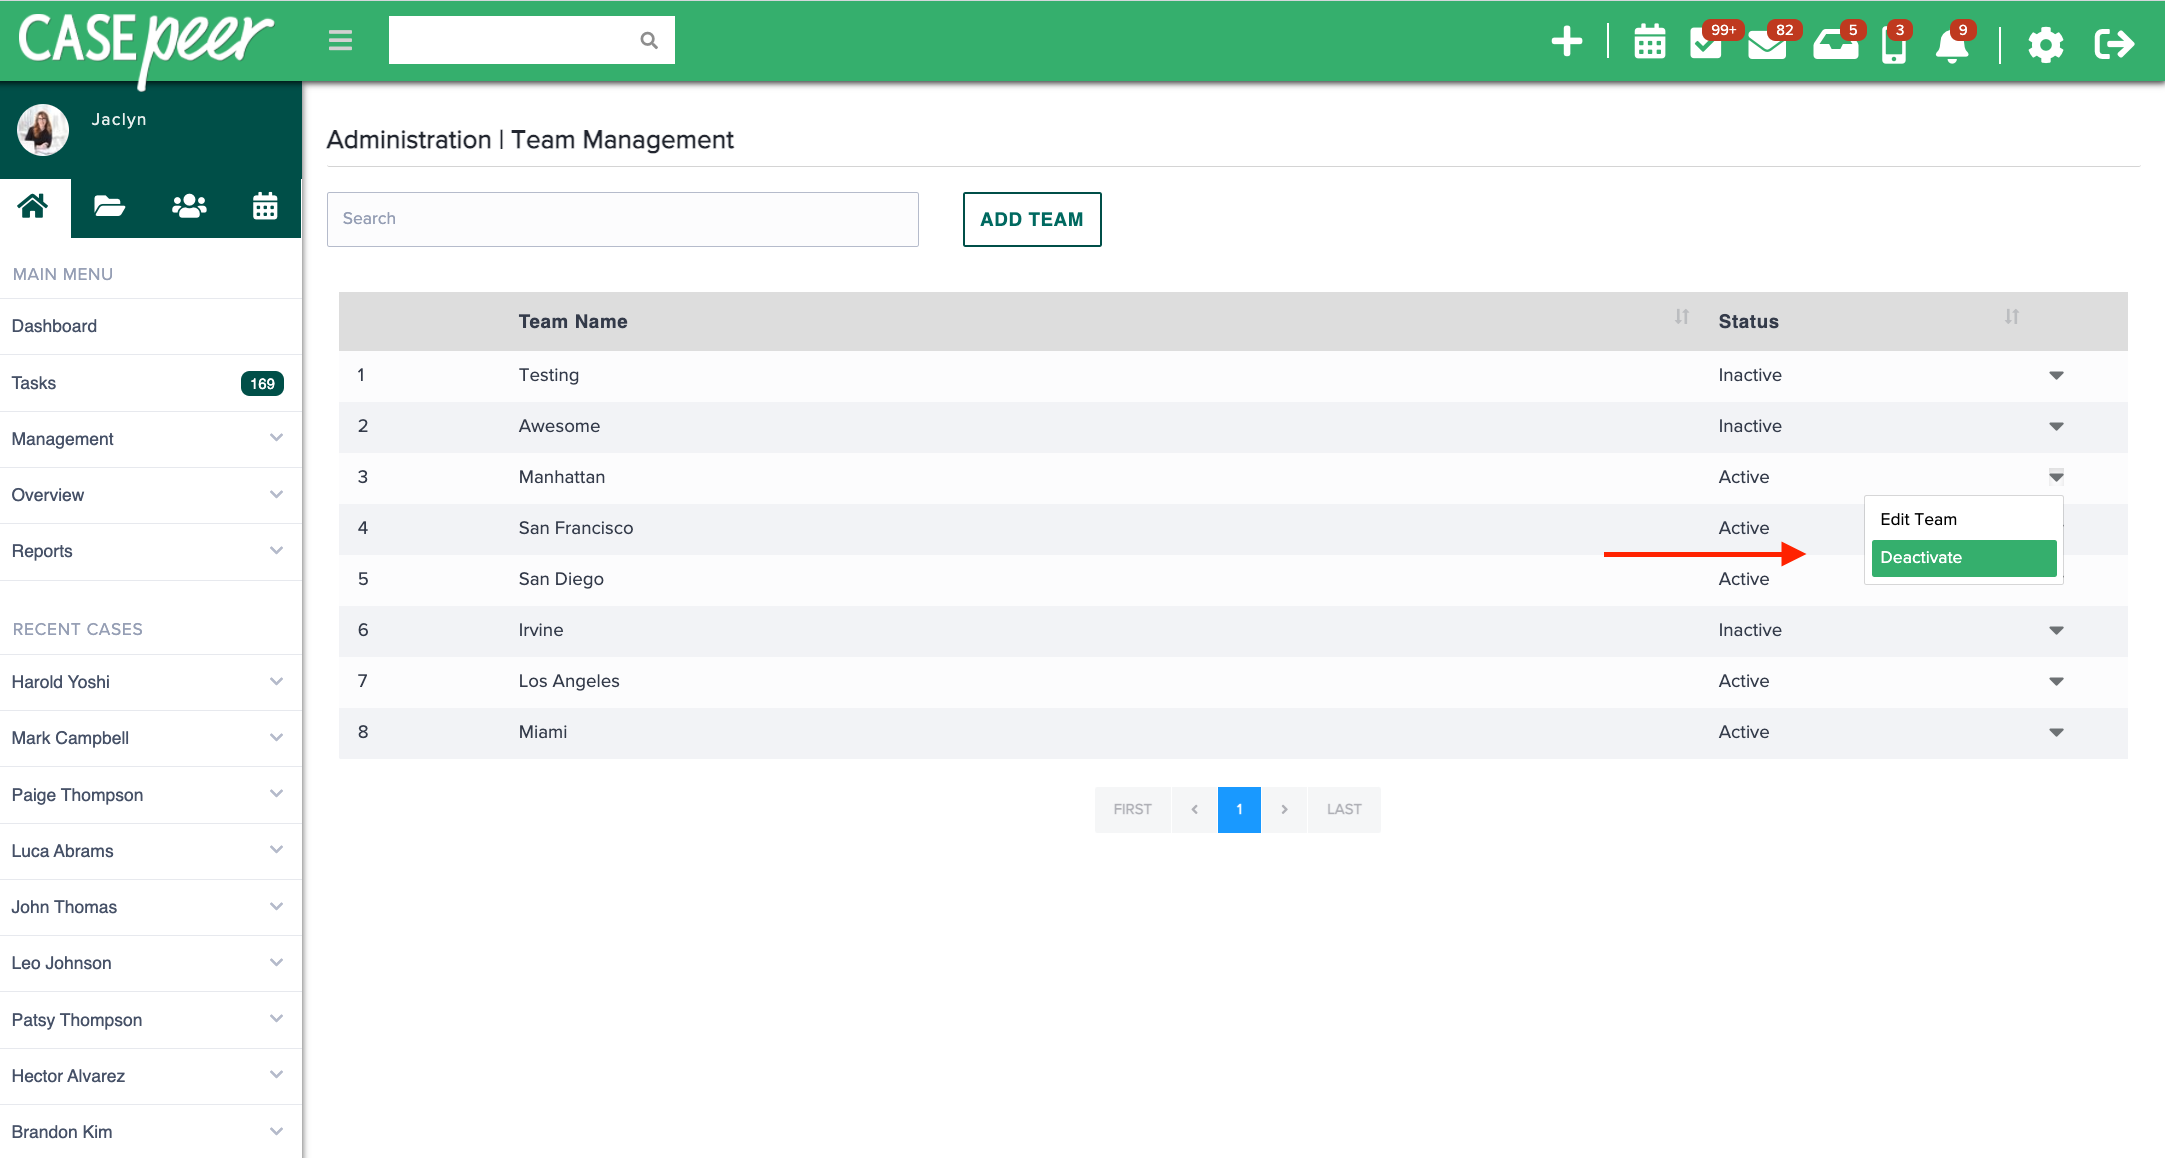Click the notifications bell icon
This screenshot has width=2165, height=1158.
pyautogui.click(x=1953, y=46)
